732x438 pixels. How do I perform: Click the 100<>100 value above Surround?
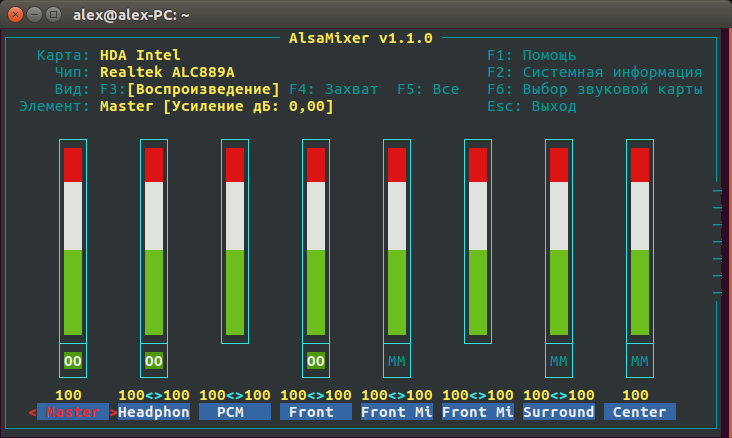(559, 395)
